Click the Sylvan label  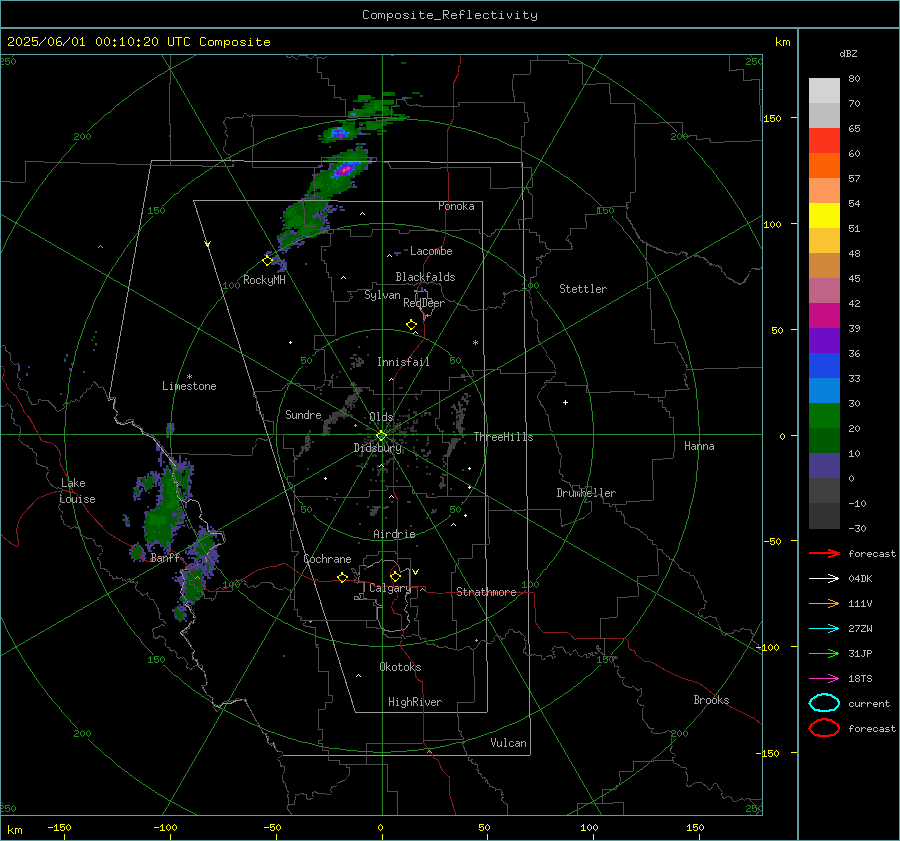[x=382, y=295]
